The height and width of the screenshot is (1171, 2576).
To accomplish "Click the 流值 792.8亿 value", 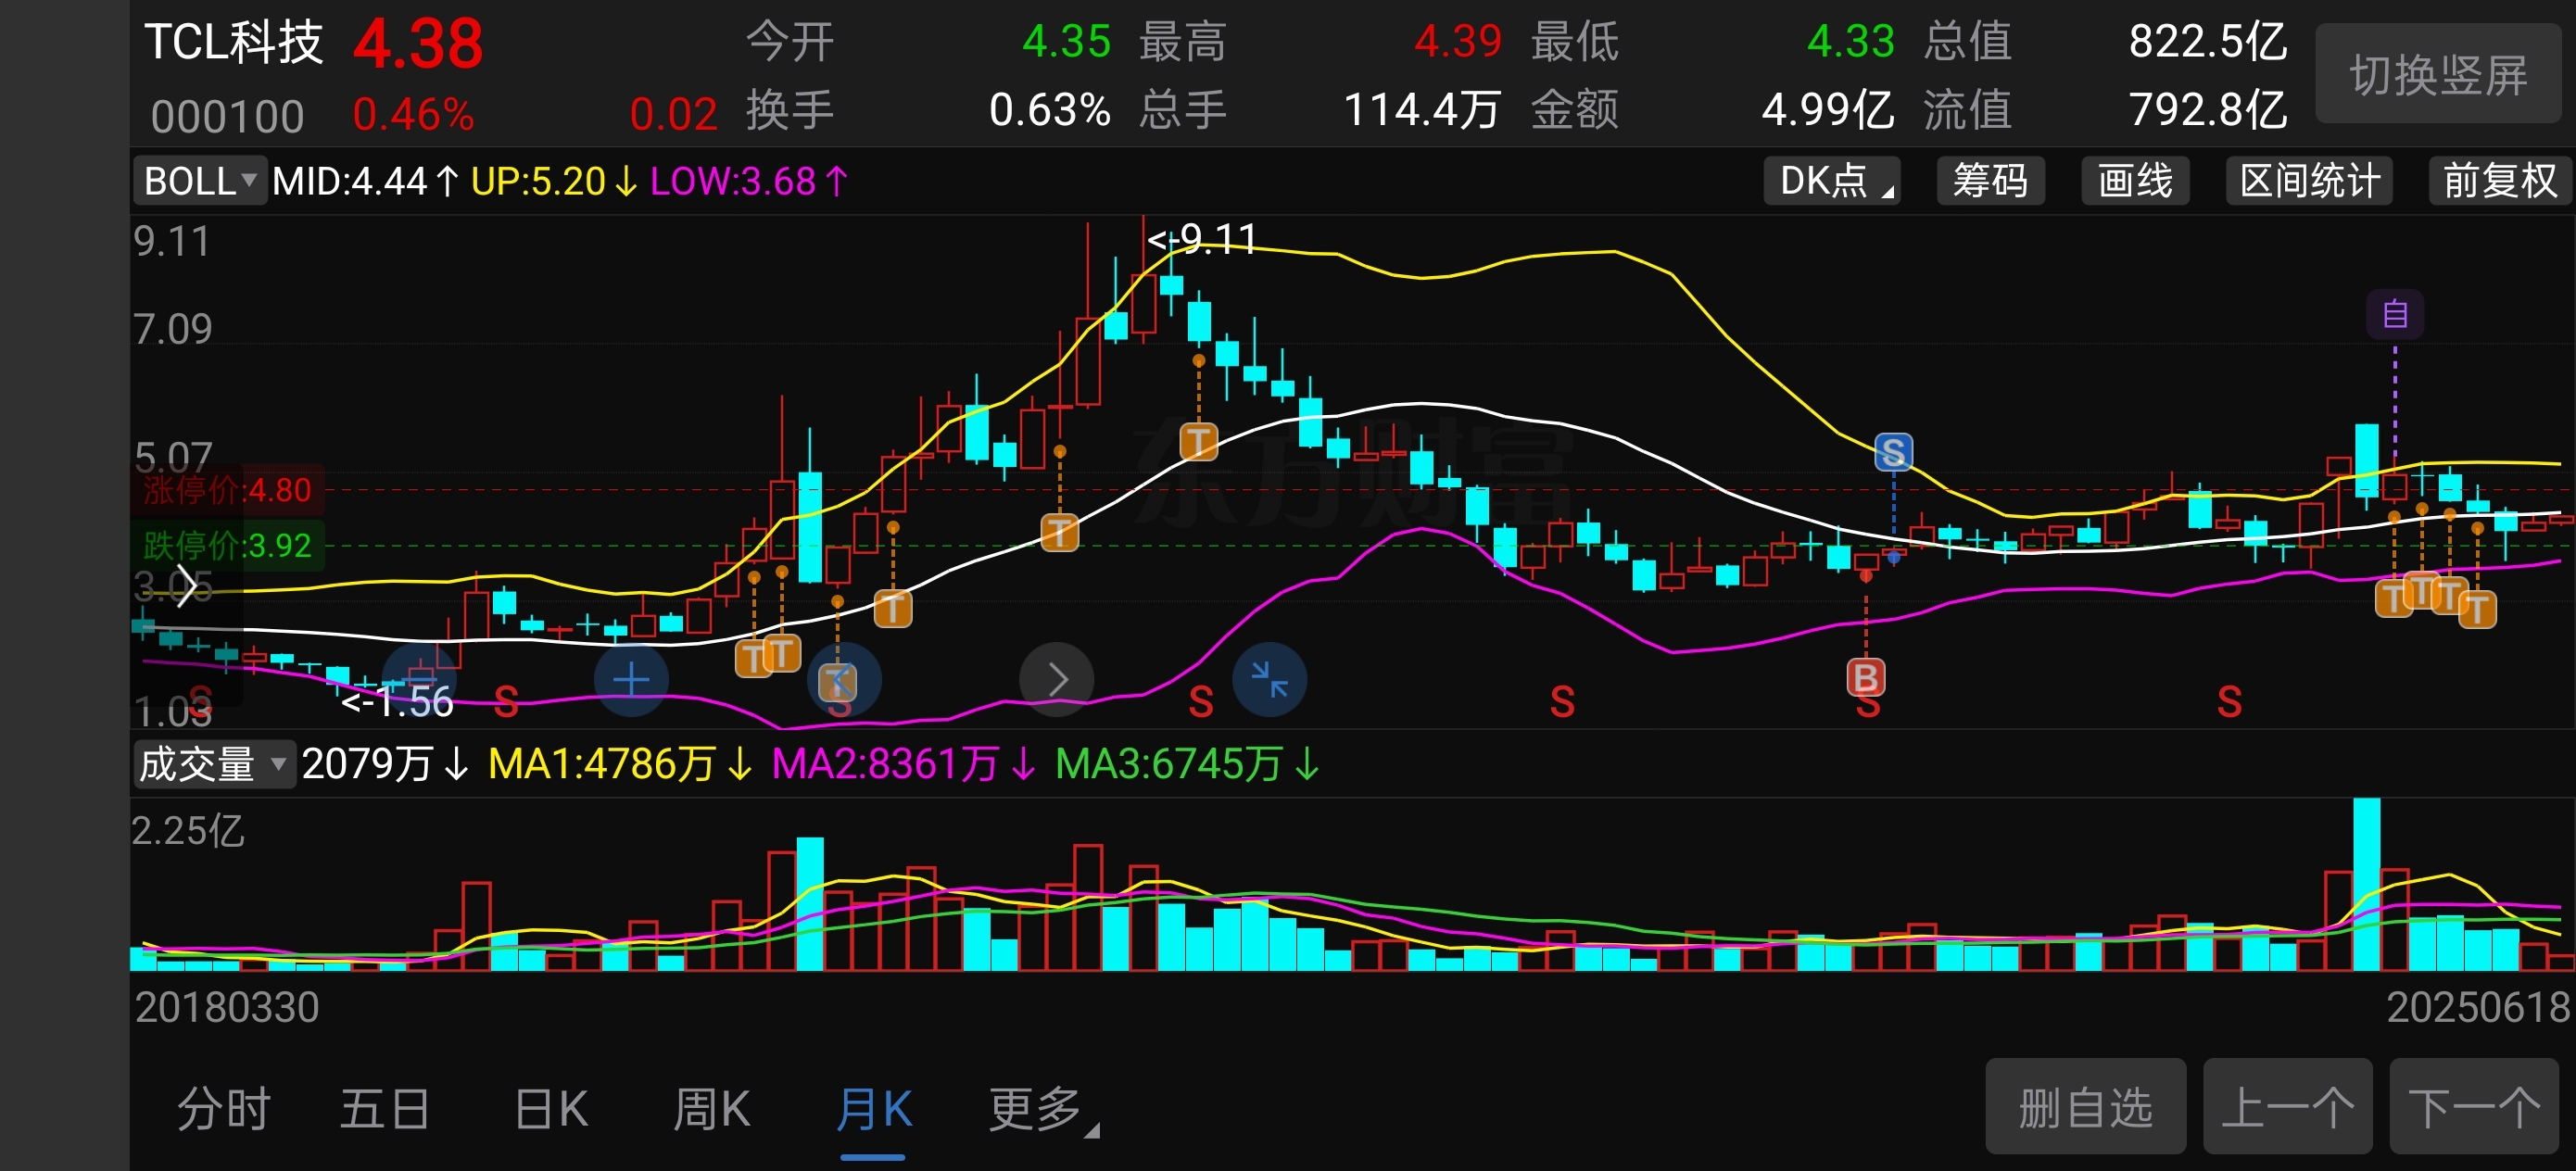I will click(x=2207, y=110).
